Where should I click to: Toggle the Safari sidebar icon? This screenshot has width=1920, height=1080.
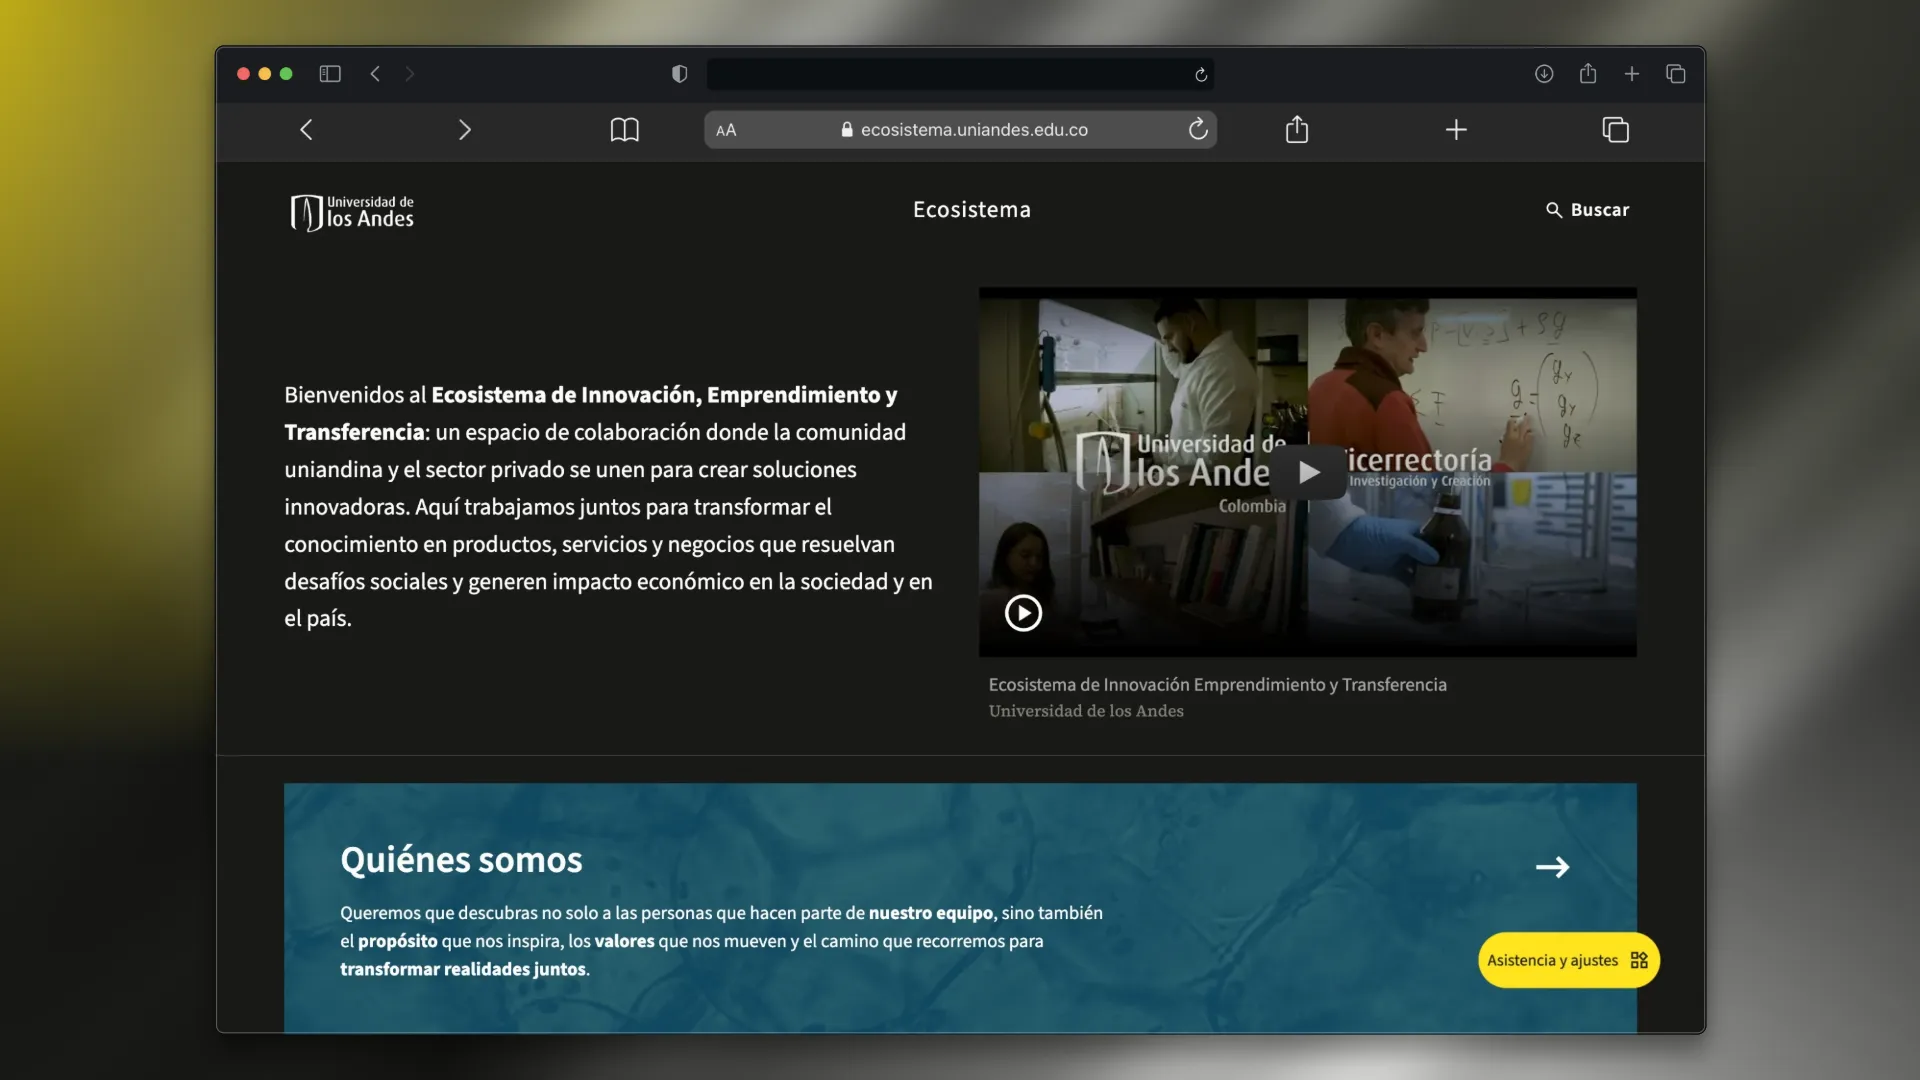click(330, 74)
